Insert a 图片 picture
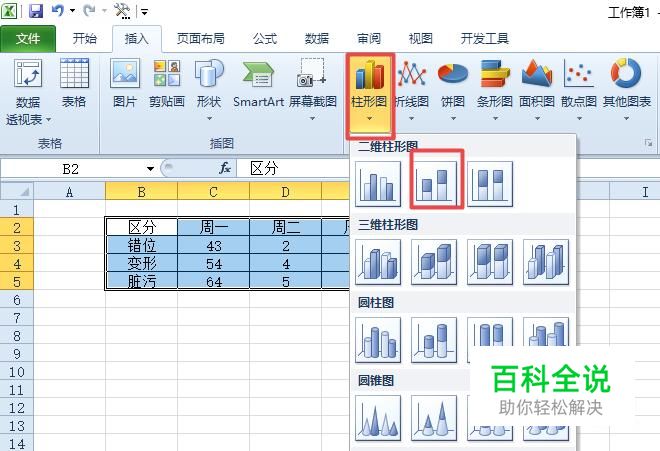 click(125, 83)
